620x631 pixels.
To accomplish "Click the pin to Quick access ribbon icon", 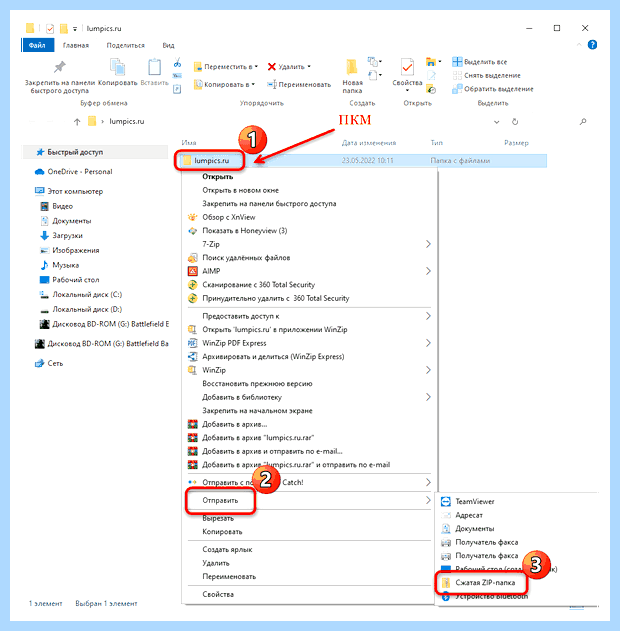I will pos(60,67).
